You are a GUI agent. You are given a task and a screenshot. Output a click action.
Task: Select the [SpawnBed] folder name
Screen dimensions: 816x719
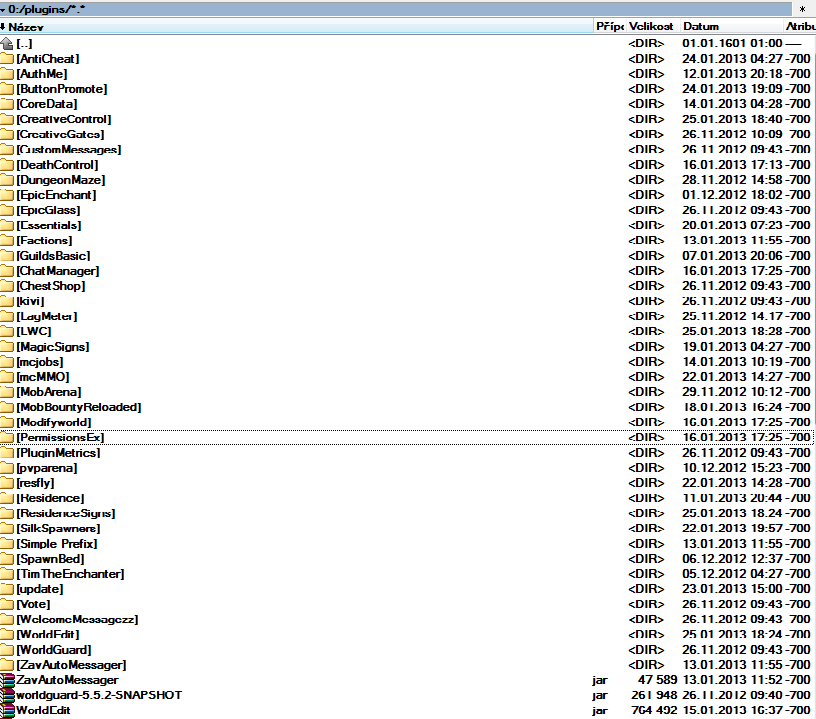point(50,559)
